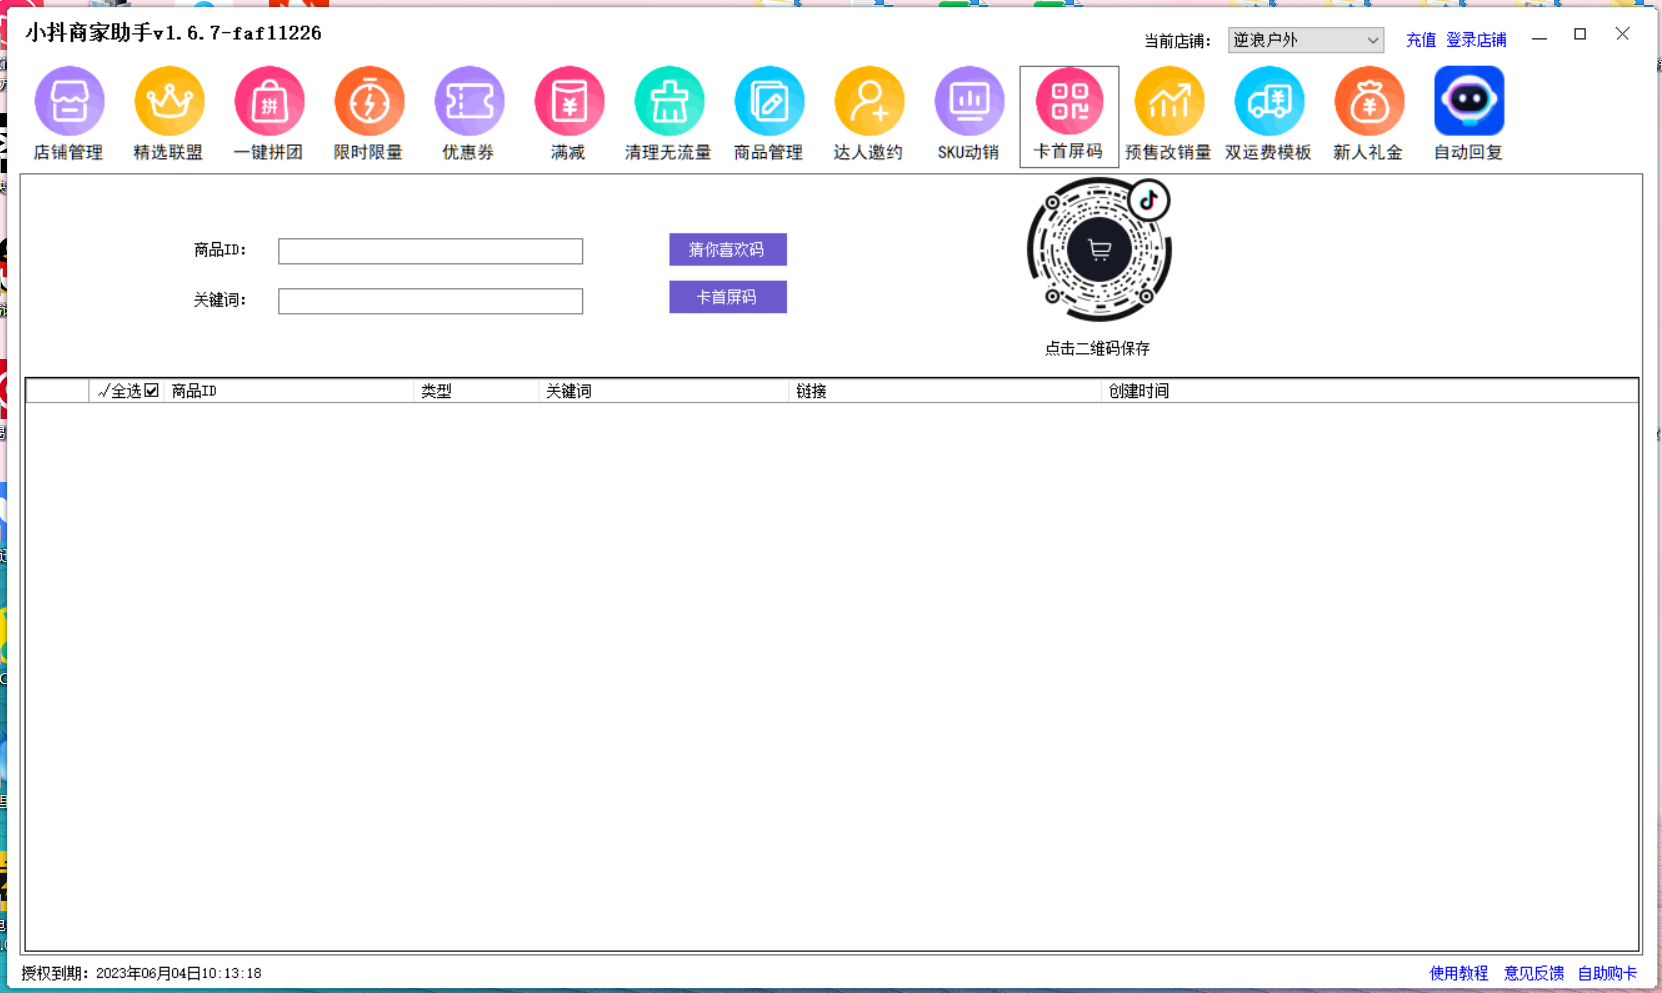Open the 使用教程 tutorial link

point(1458,973)
